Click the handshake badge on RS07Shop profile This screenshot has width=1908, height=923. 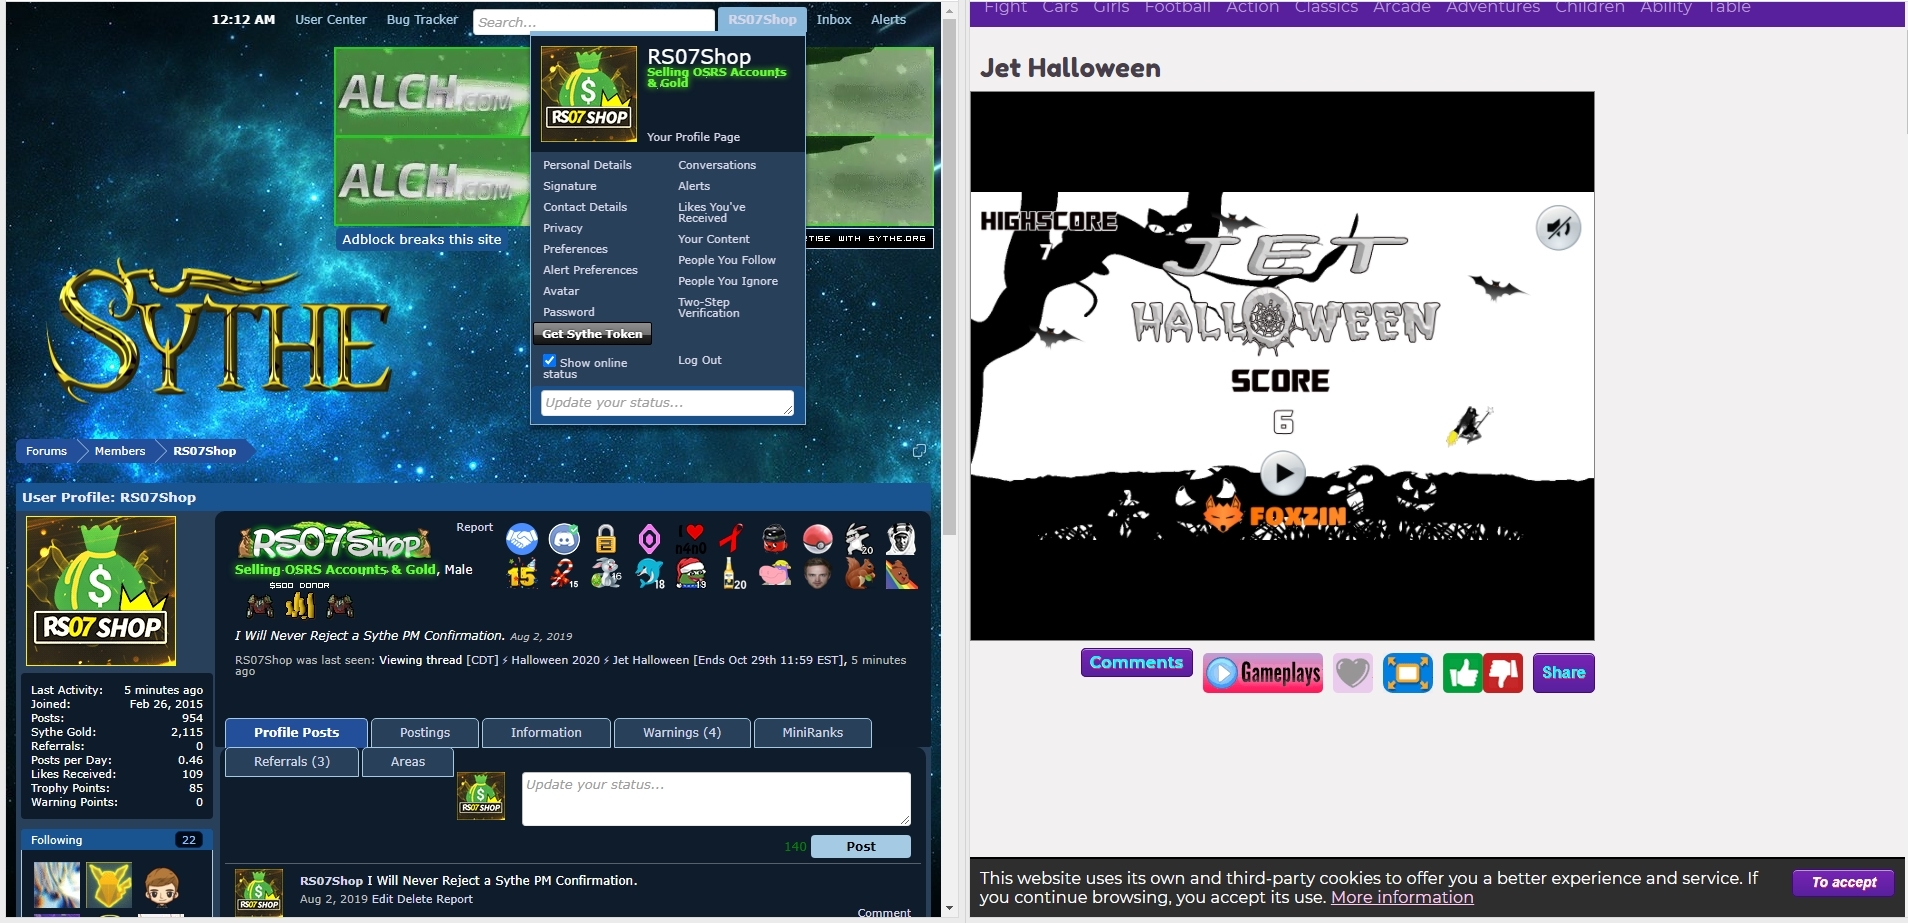point(522,539)
